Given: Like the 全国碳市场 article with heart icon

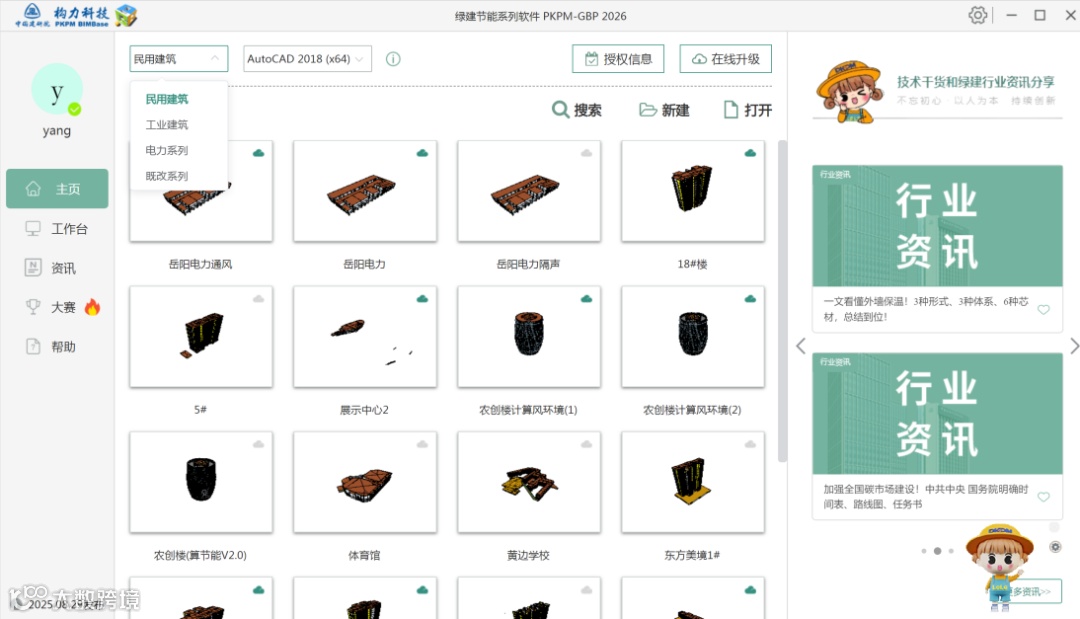Looking at the screenshot, I should click(x=1043, y=497).
